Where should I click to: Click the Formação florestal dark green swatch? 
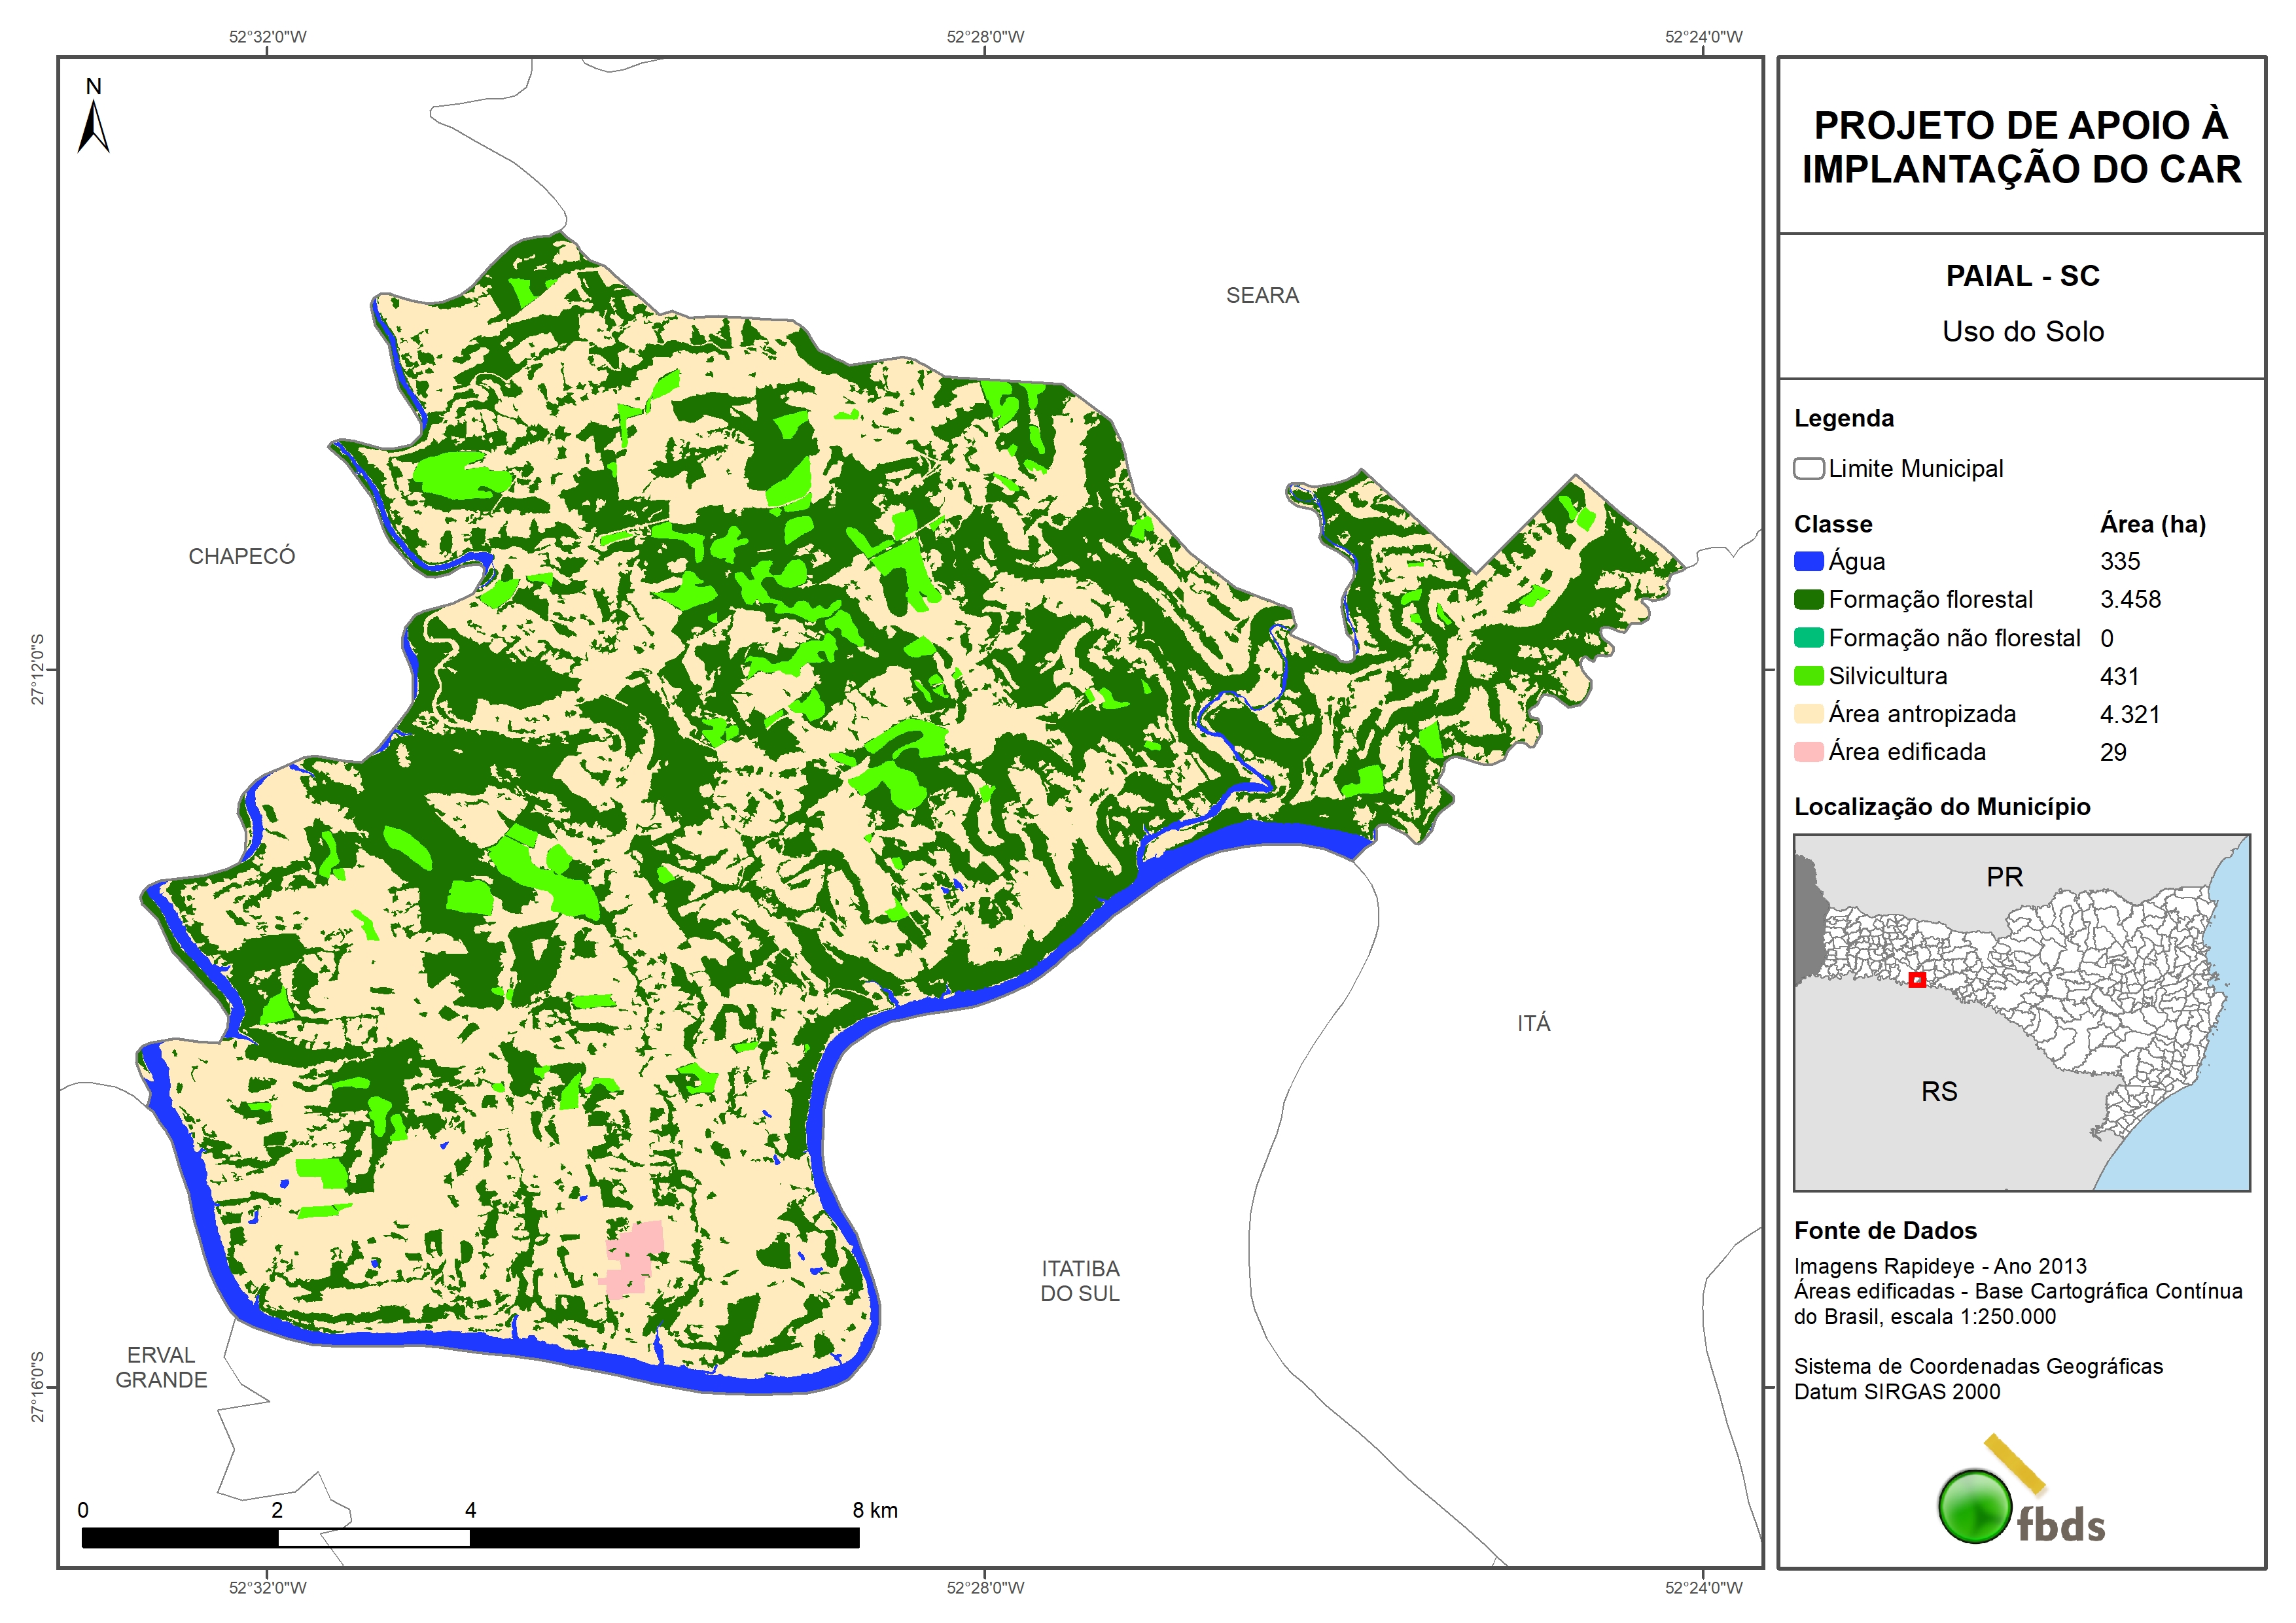tap(1808, 599)
